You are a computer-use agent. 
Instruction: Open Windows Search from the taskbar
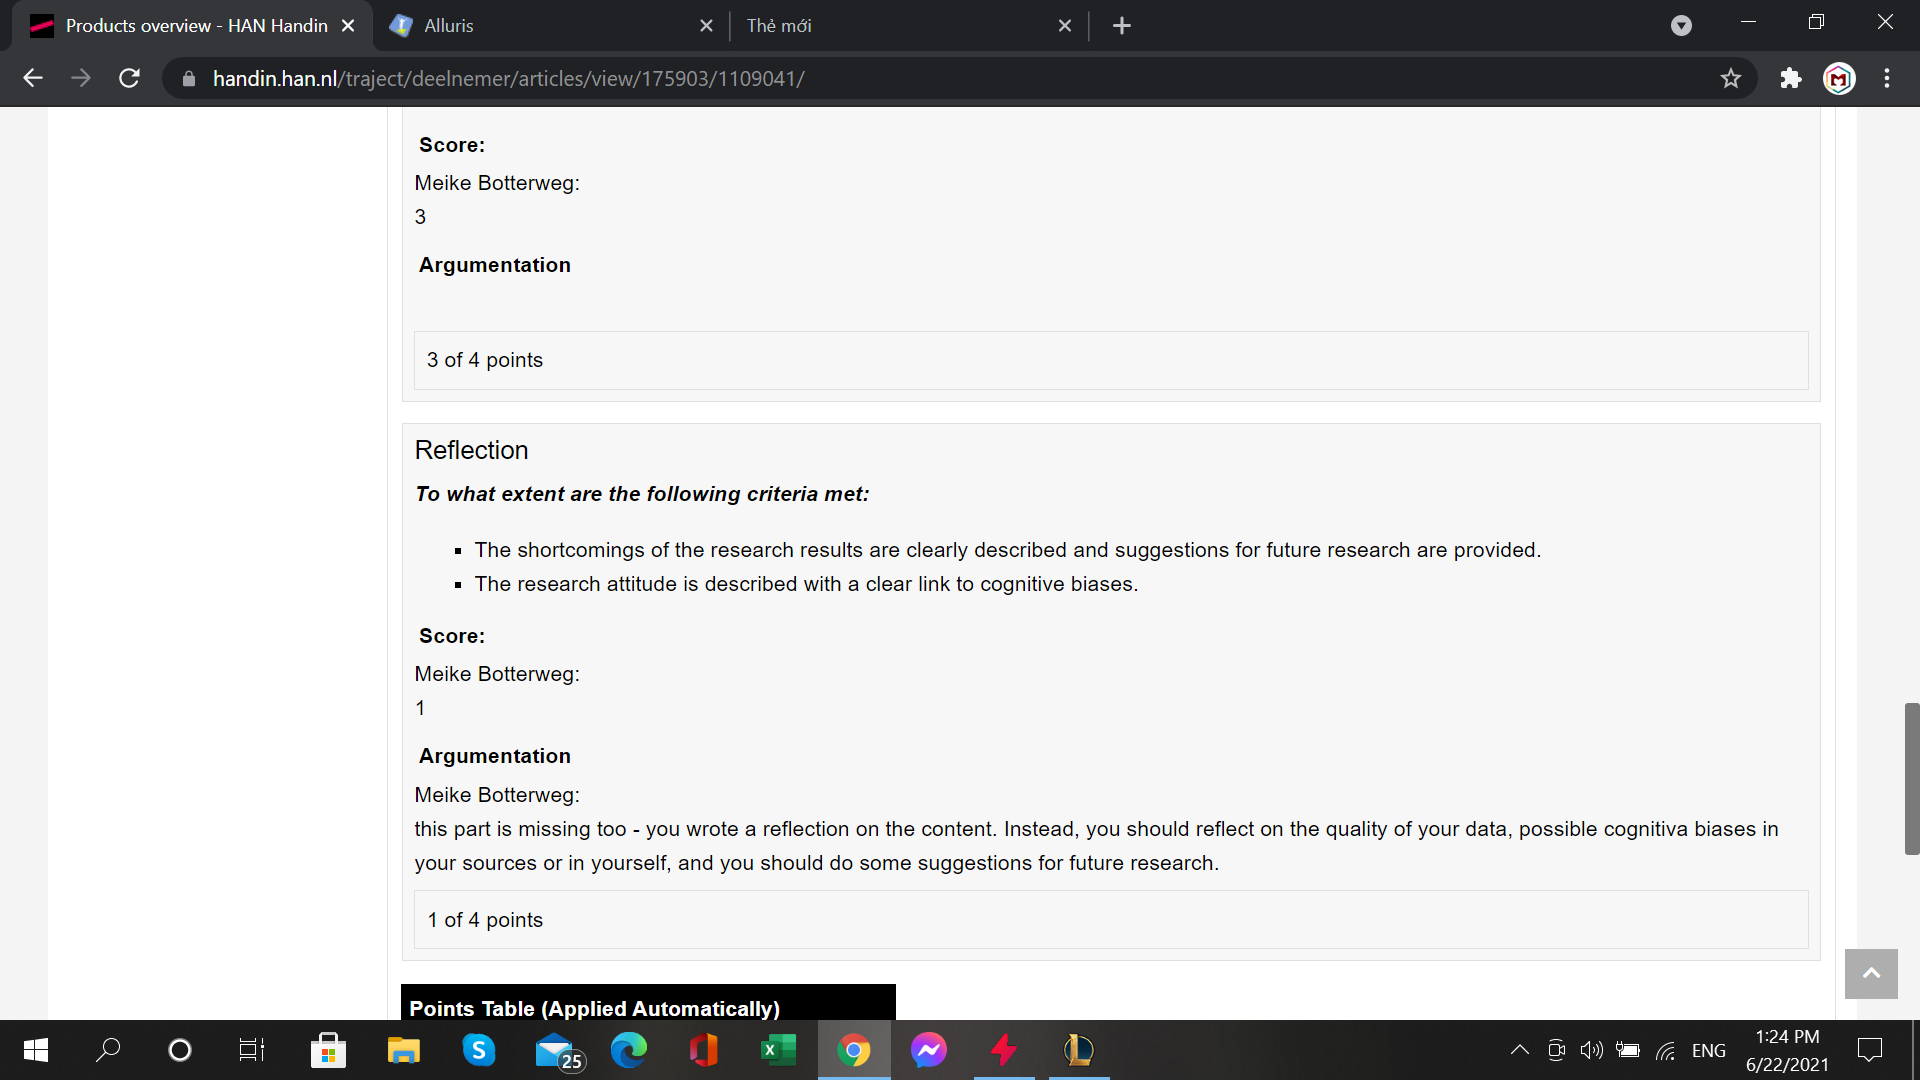tap(108, 1050)
